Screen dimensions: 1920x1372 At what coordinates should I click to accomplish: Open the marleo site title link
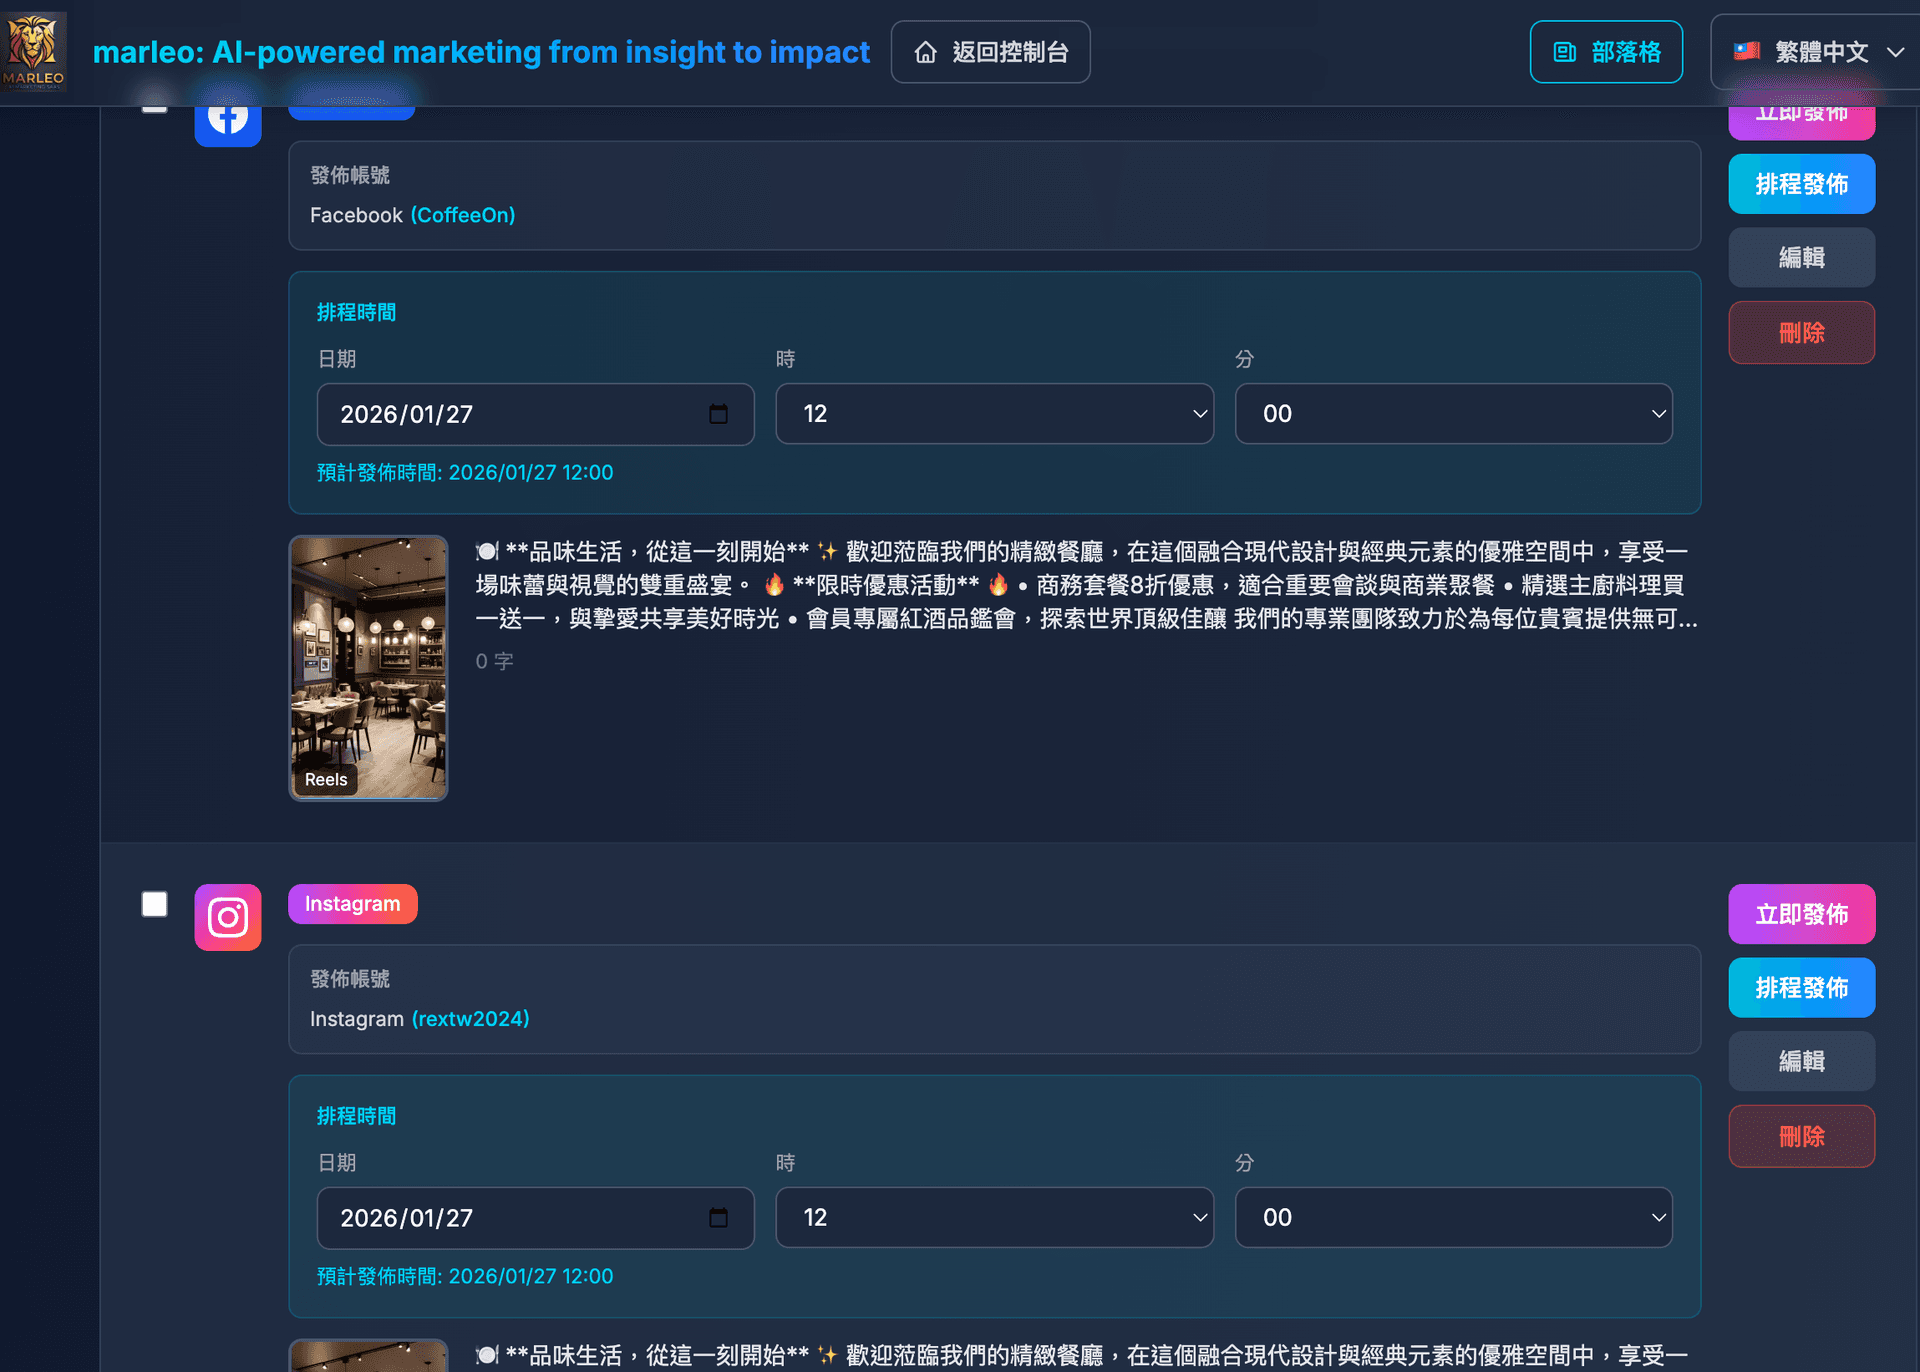(481, 52)
